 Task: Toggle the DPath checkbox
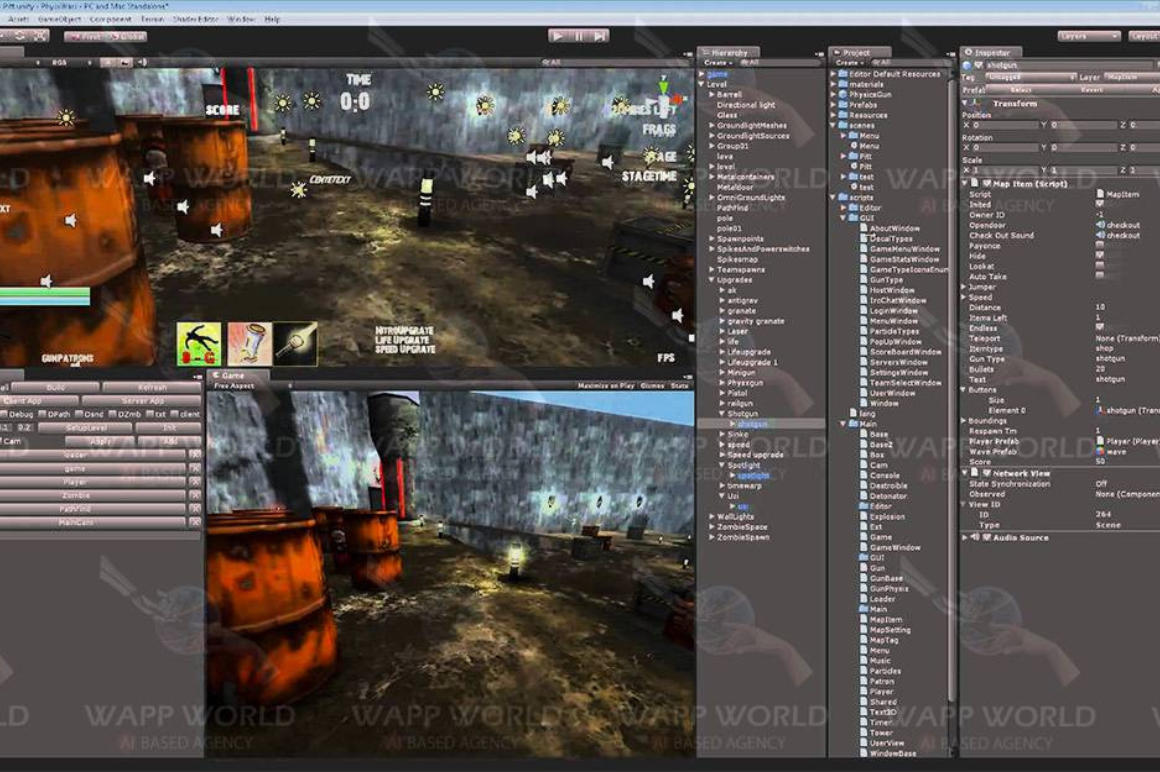[42, 414]
